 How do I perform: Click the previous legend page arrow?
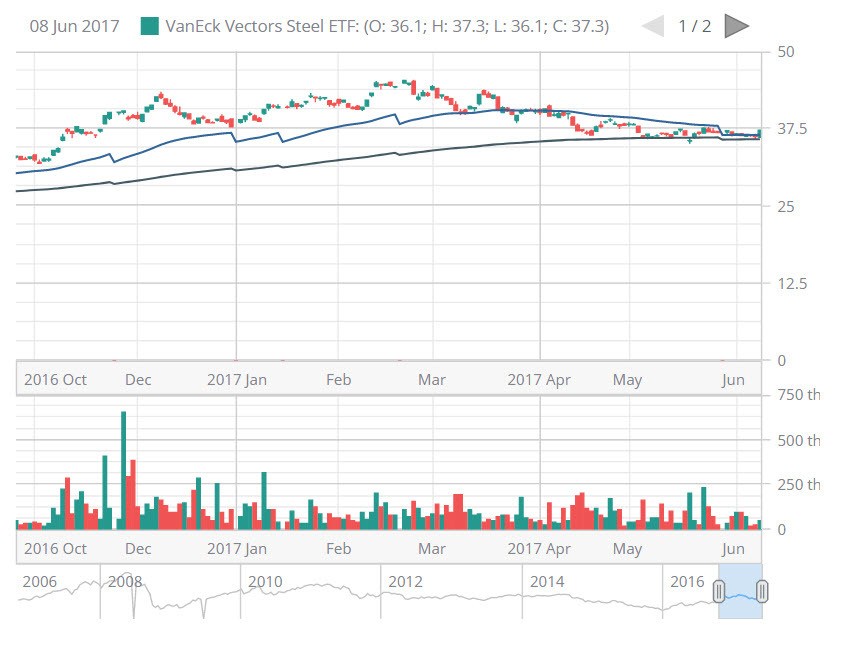click(x=653, y=26)
